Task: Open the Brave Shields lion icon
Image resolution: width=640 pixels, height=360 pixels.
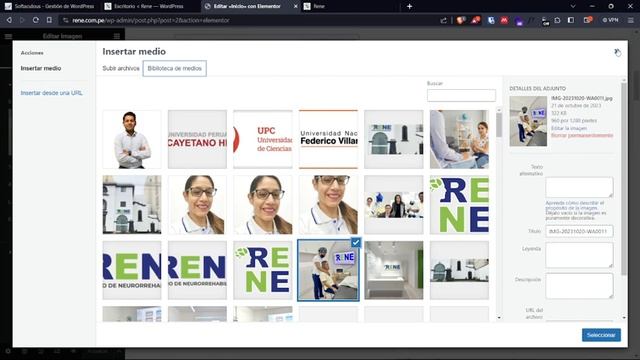Action: pos(461,20)
